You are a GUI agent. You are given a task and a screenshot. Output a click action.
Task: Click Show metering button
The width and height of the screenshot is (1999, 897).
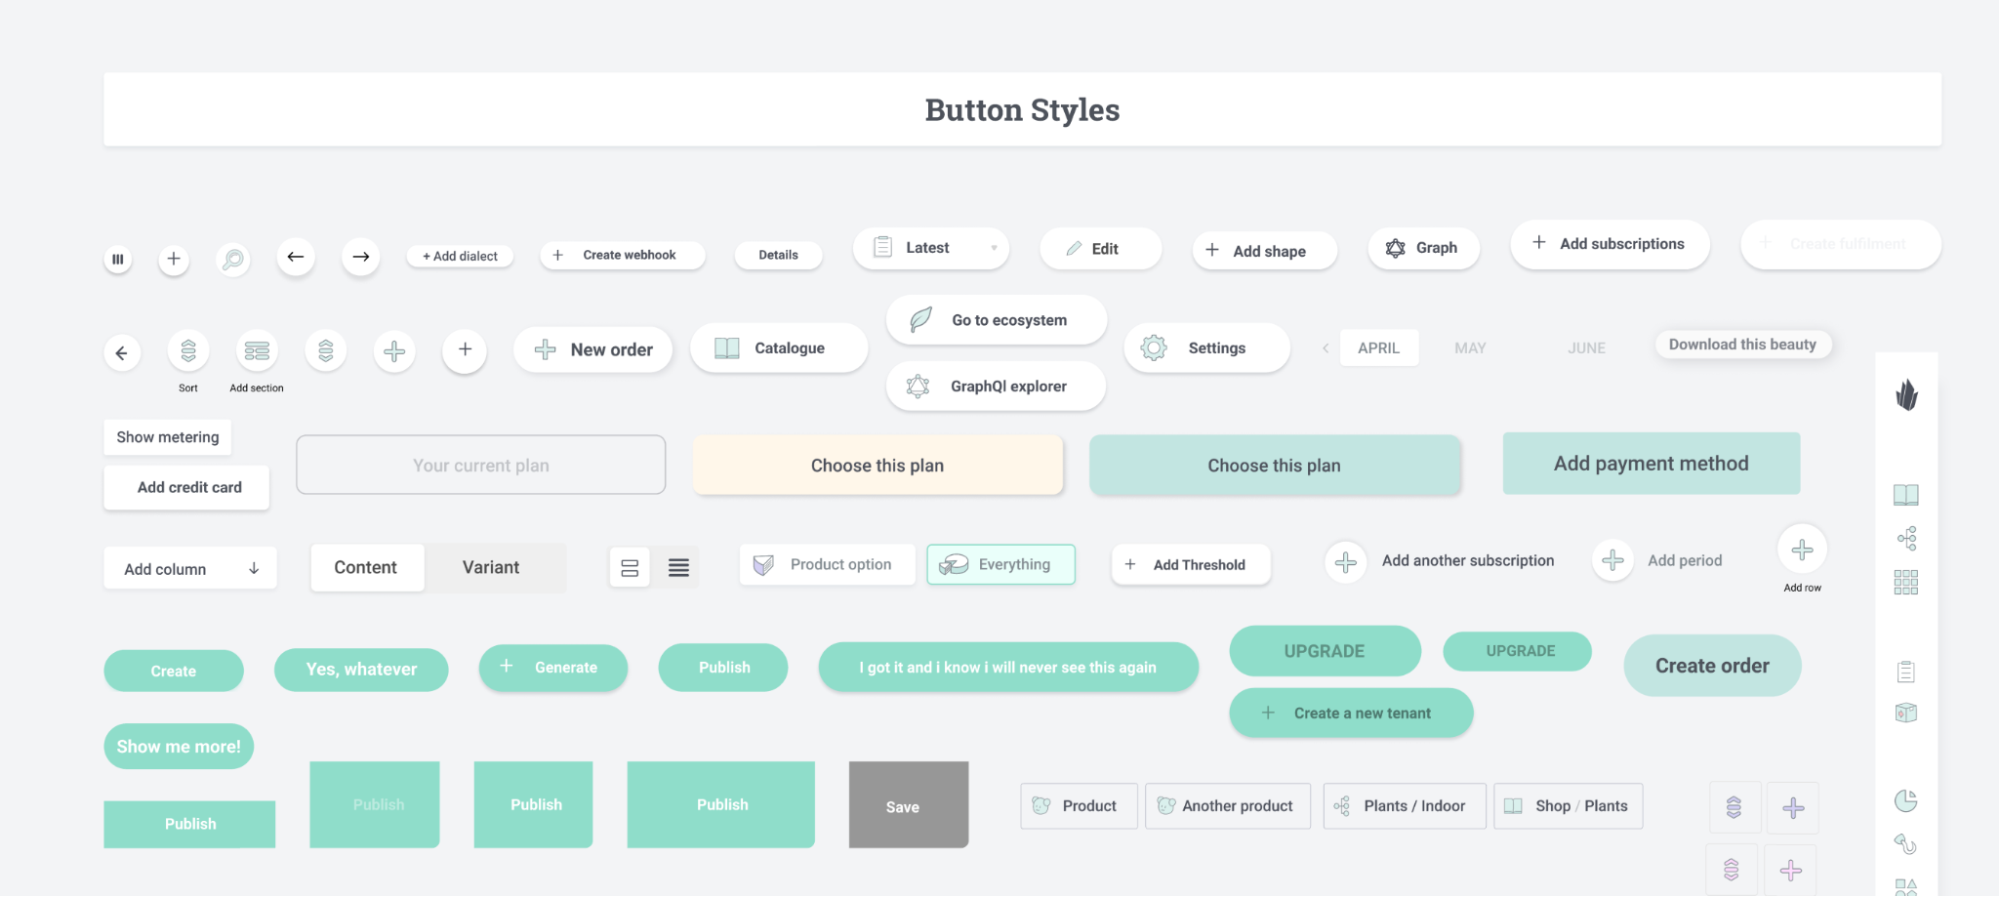point(168,437)
